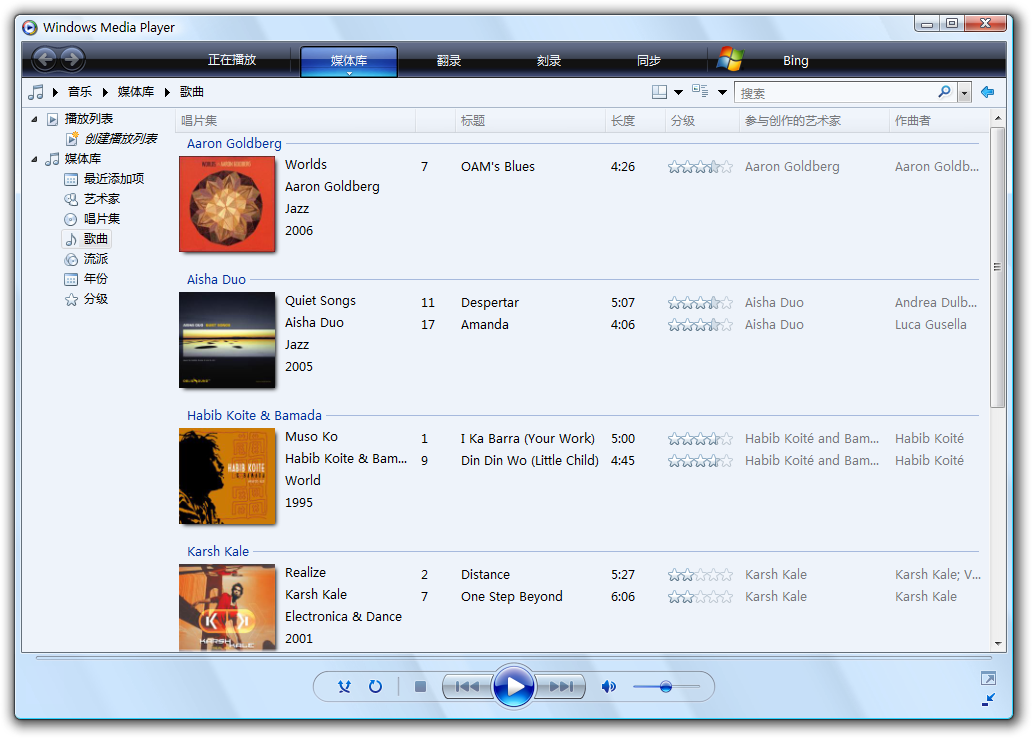The height and width of the screenshot is (738, 1032).
Task: Open 流派 in the library tree
Action: [95, 259]
